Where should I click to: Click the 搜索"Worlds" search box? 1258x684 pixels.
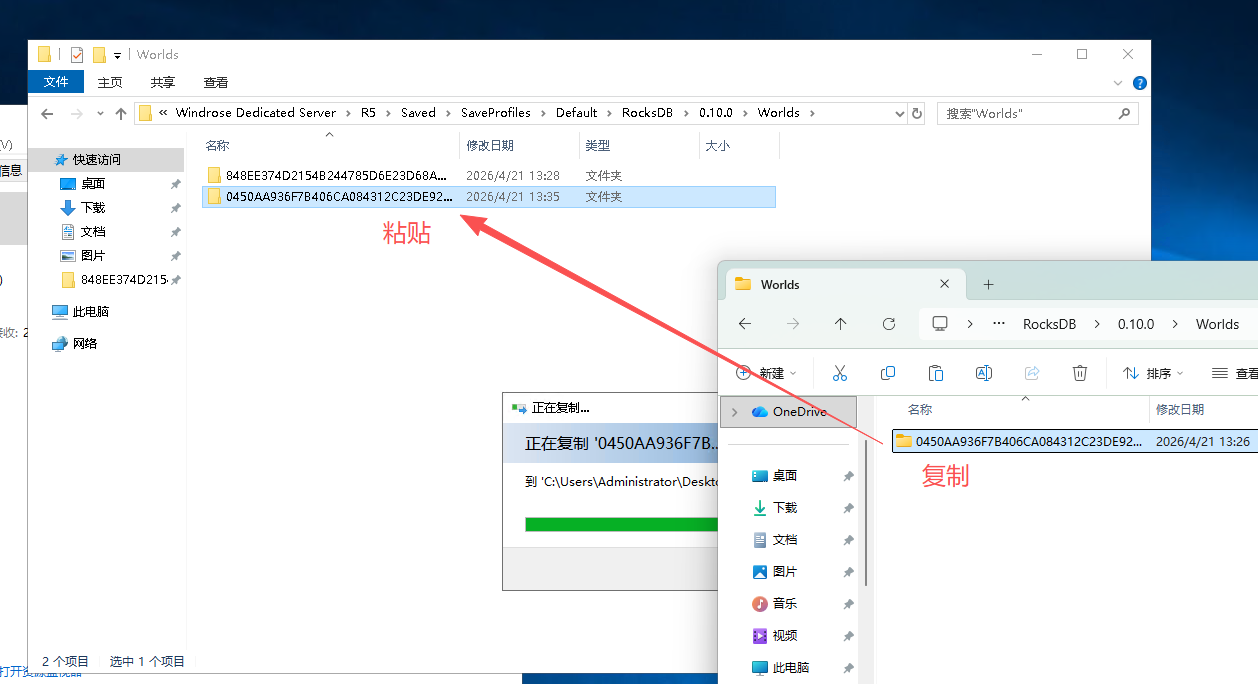pos(1028,113)
